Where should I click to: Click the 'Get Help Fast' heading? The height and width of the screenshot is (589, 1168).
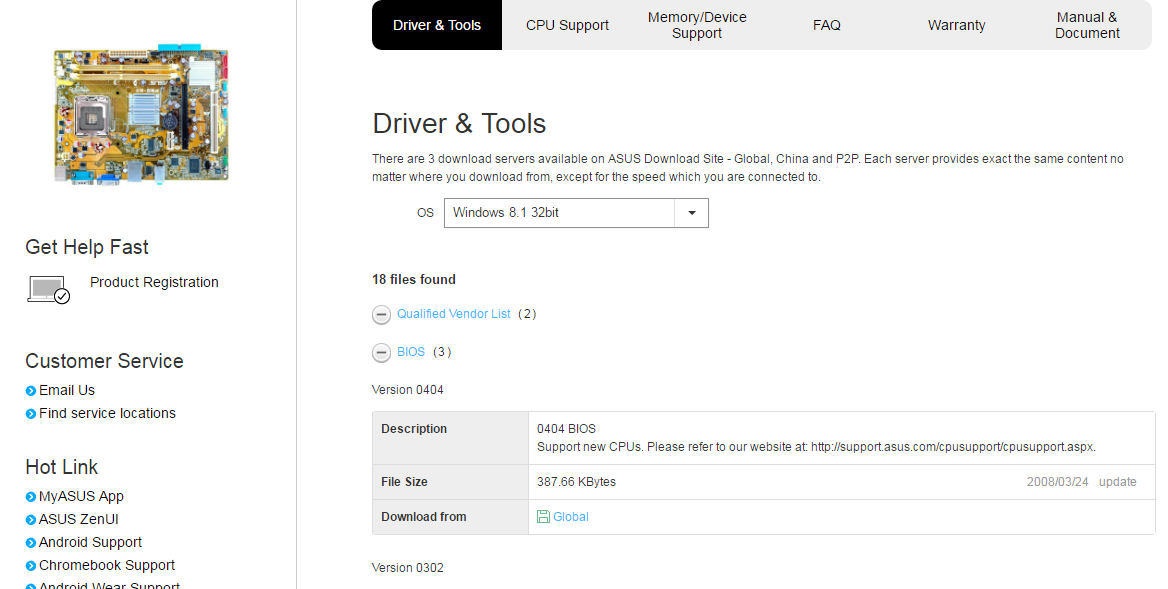[86, 247]
